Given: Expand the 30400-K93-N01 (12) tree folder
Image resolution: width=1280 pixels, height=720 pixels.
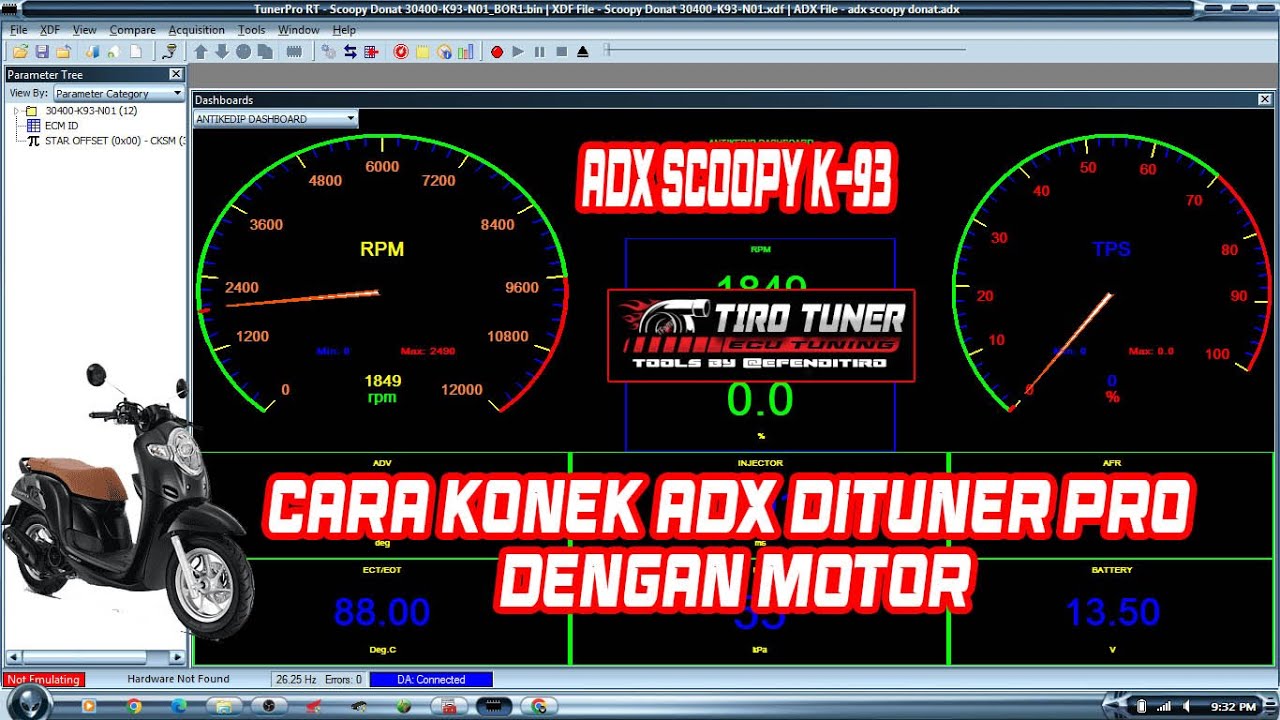Looking at the screenshot, I should [16, 111].
